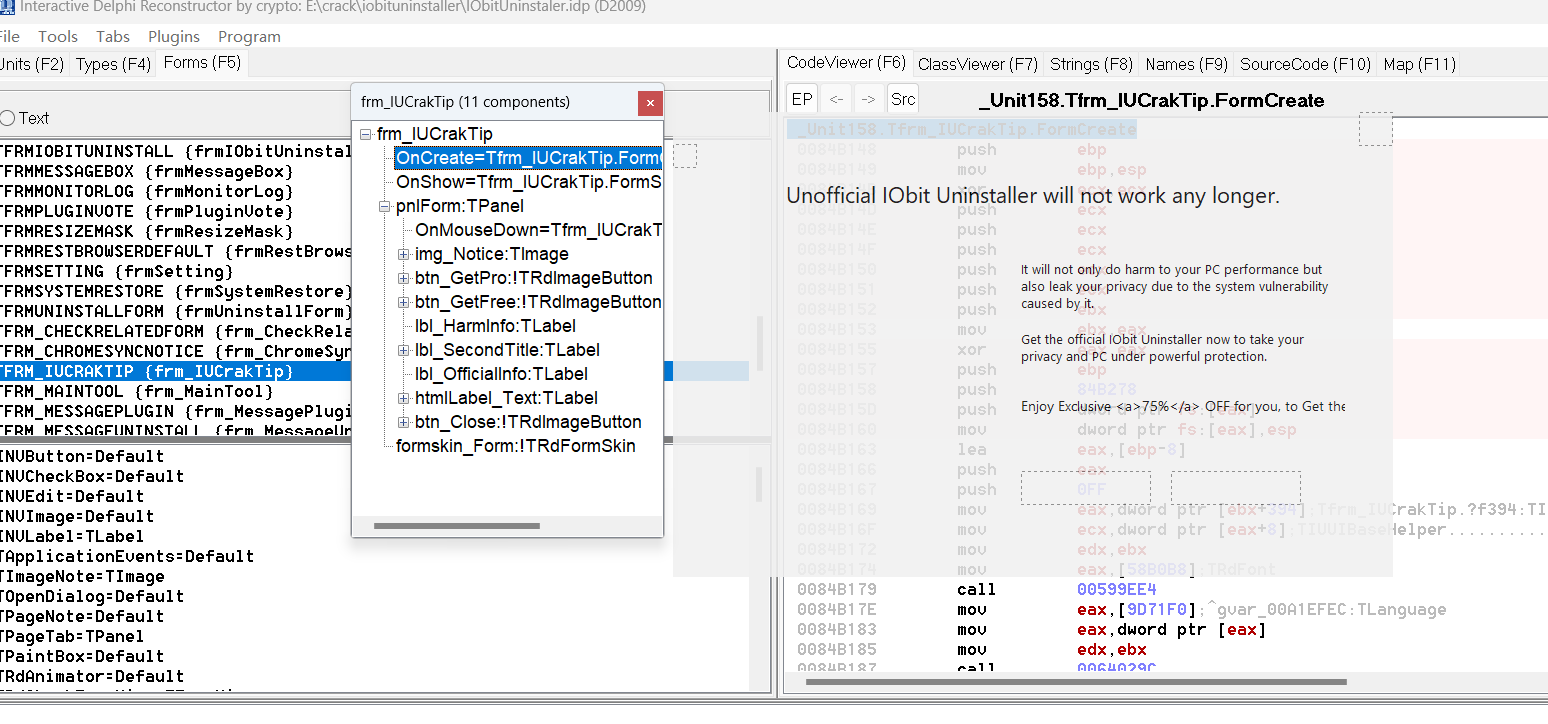Click TImageNote=TImage entry

click(x=82, y=576)
